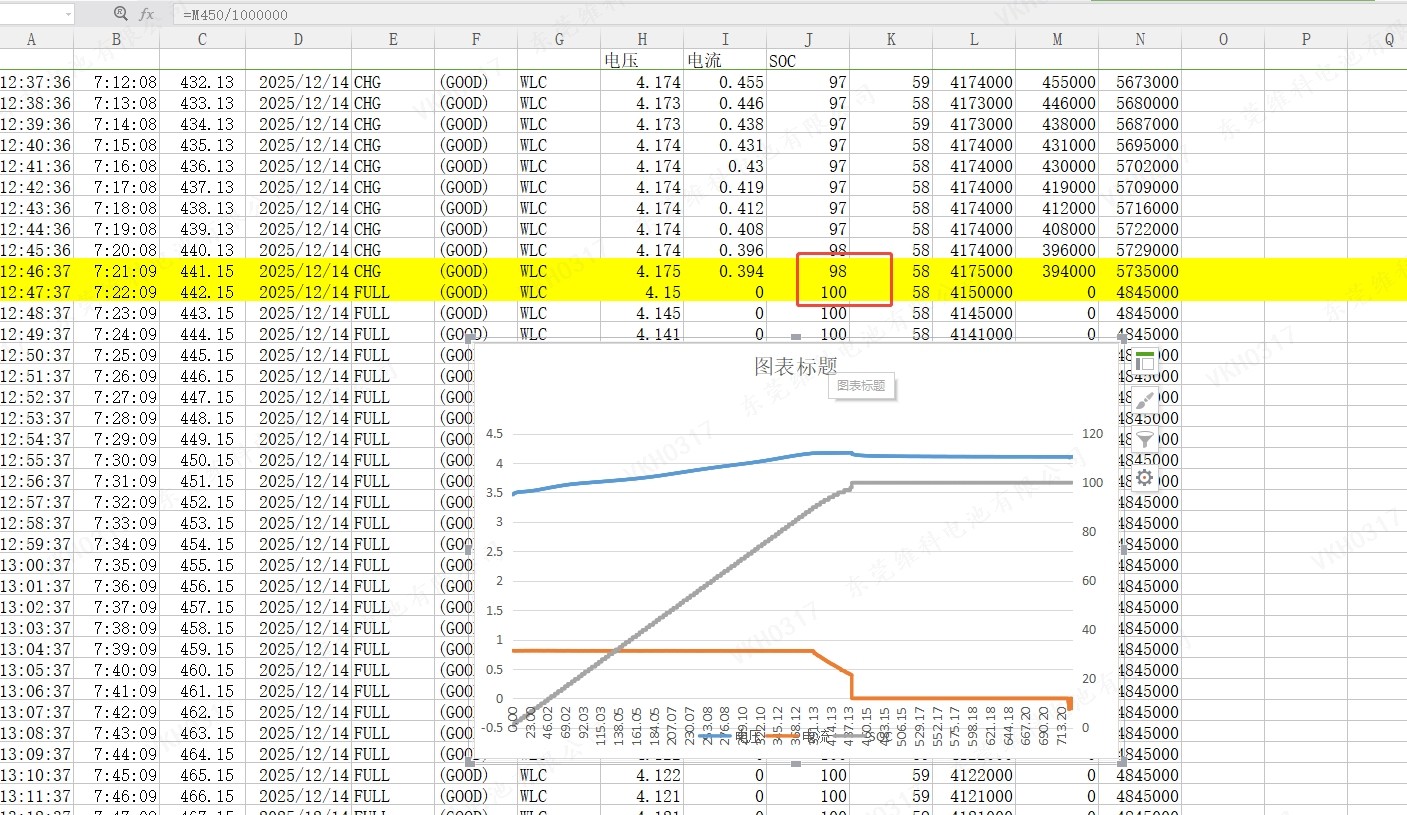Select column N header

[x=1140, y=39]
